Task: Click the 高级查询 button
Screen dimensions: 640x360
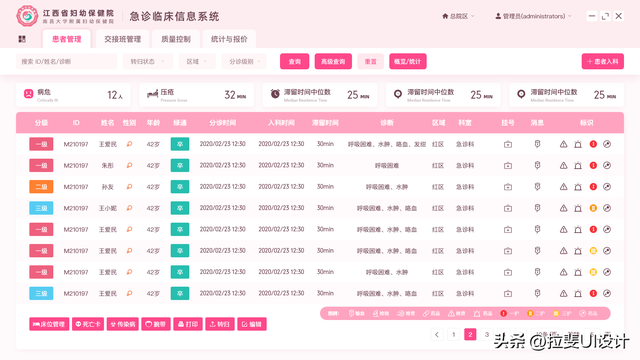Action: 333,62
